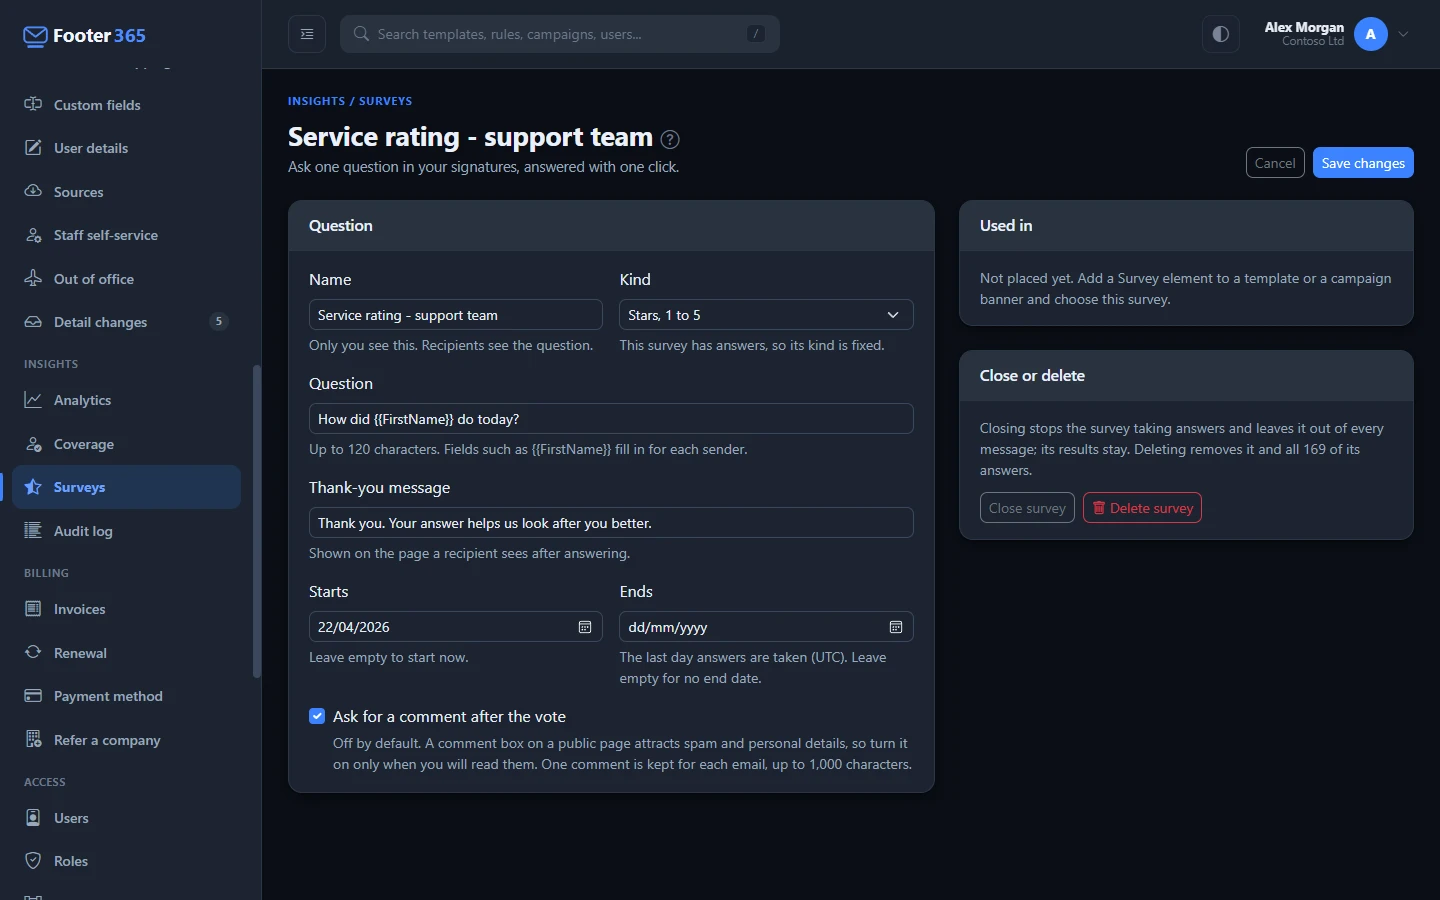
Task: Click the Ends date field
Action: coord(766,627)
